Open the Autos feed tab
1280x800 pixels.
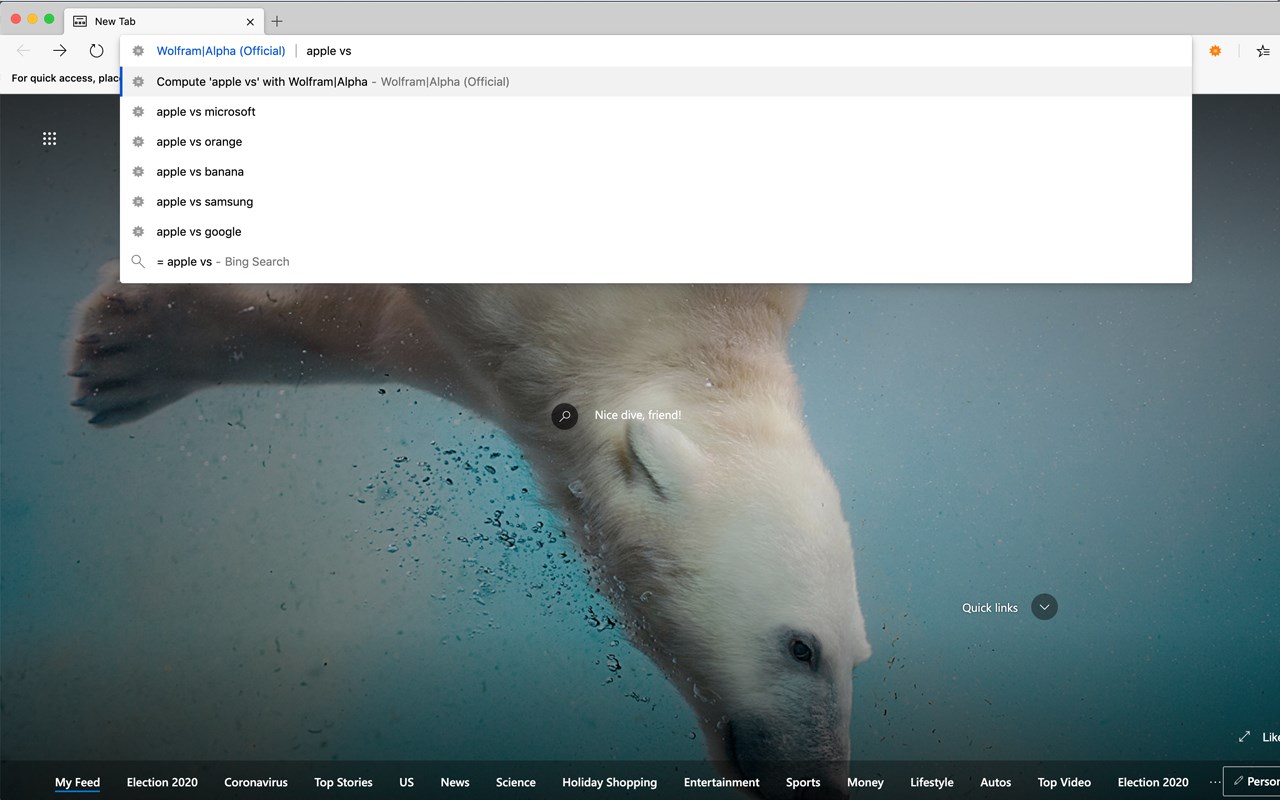pyautogui.click(x=996, y=782)
